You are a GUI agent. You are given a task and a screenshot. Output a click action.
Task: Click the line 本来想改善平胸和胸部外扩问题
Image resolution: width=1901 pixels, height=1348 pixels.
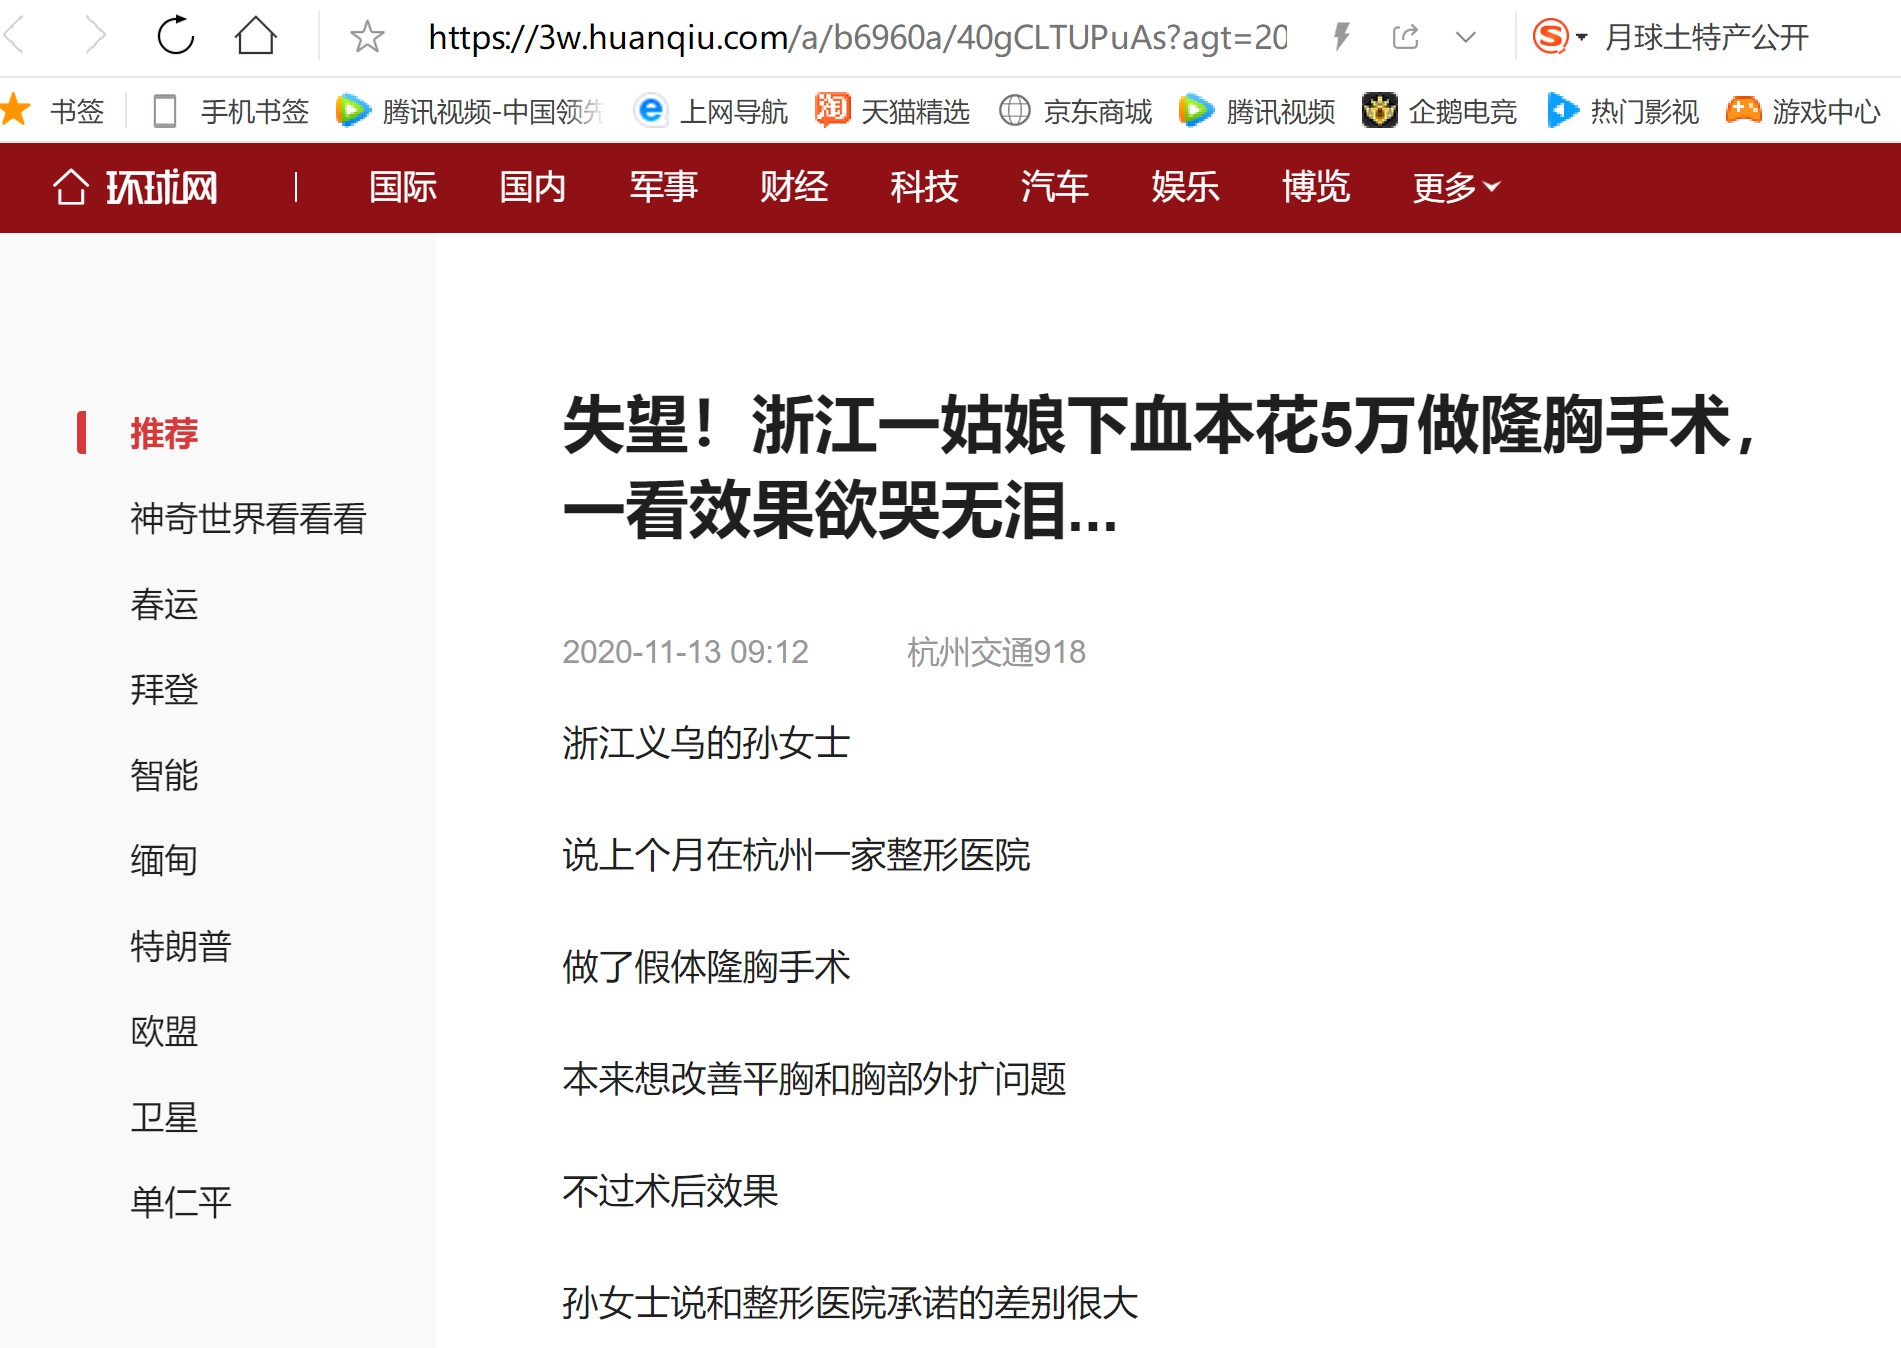pos(814,1079)
